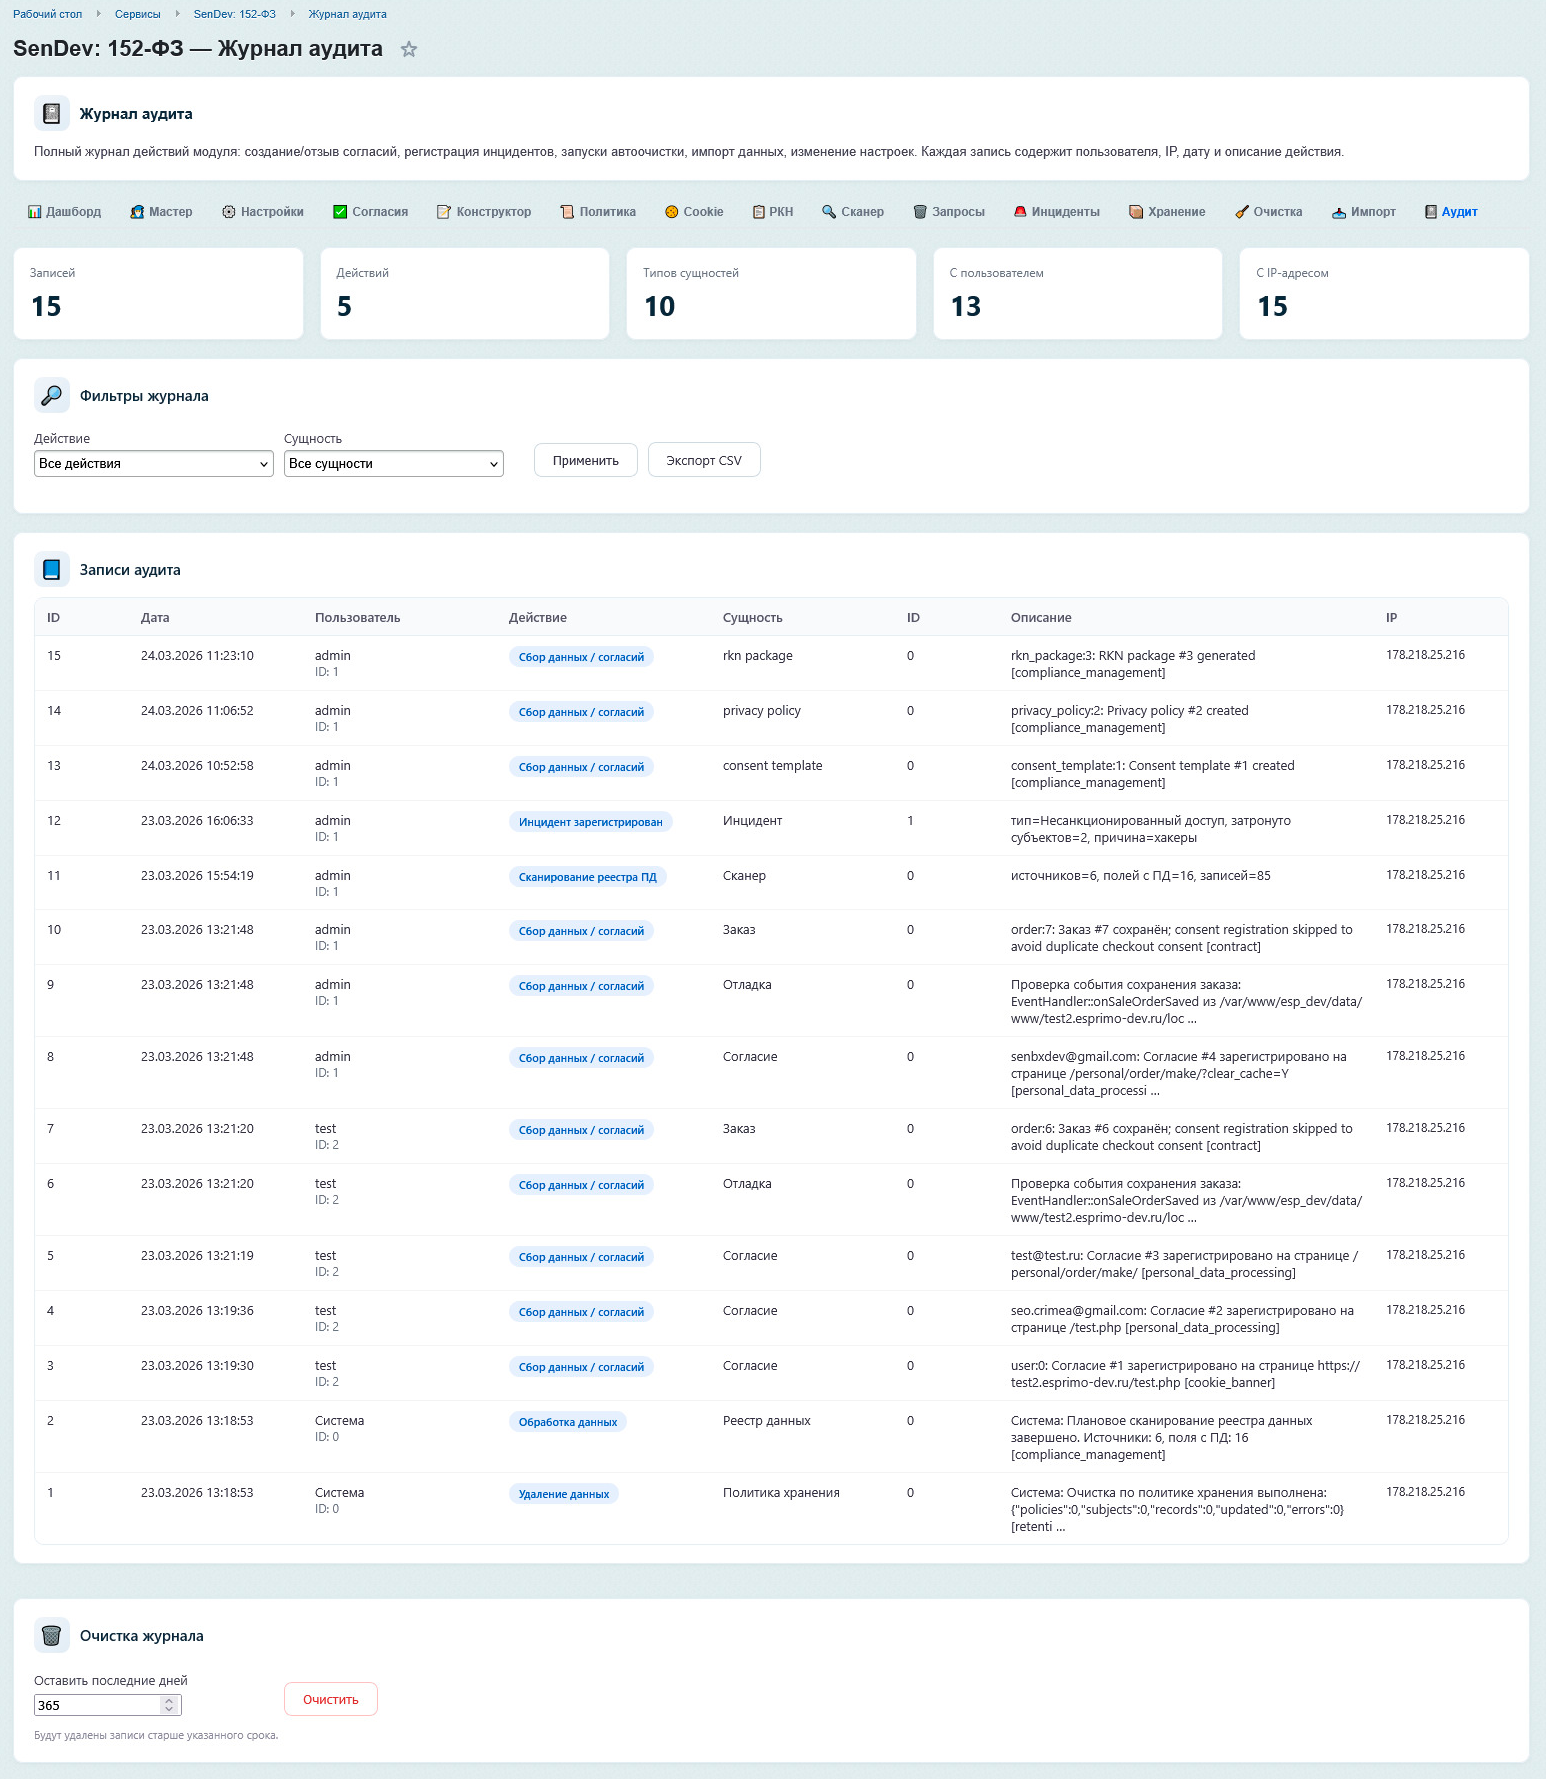Navigate to Сервисы in the breadcrumb
This screenshot has width=1546, height=1779.
(137, 14)
